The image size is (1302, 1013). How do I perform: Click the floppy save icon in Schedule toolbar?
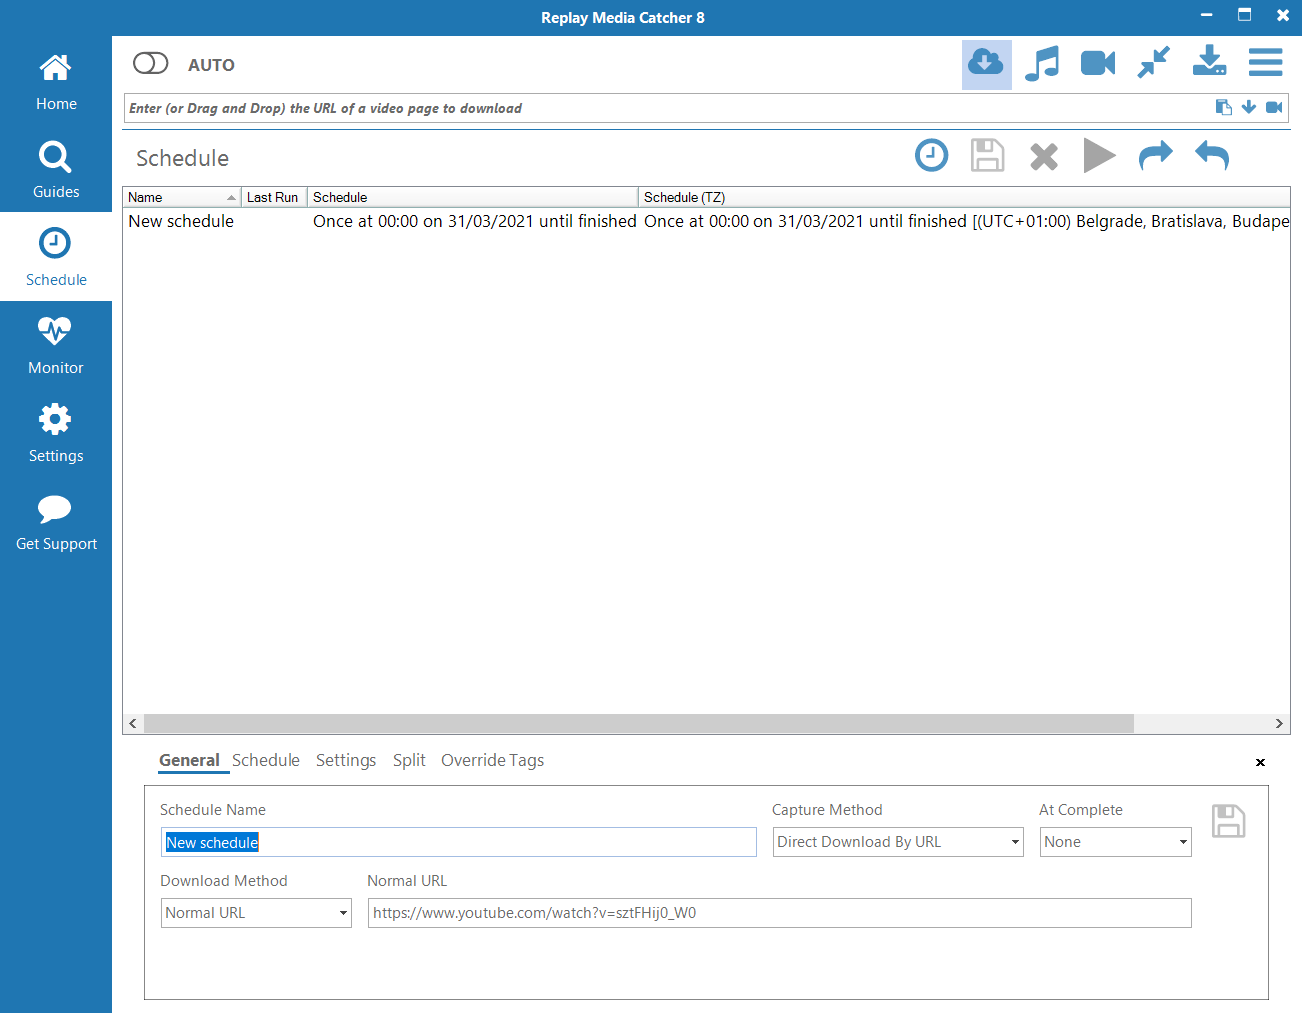click(987, 156)
